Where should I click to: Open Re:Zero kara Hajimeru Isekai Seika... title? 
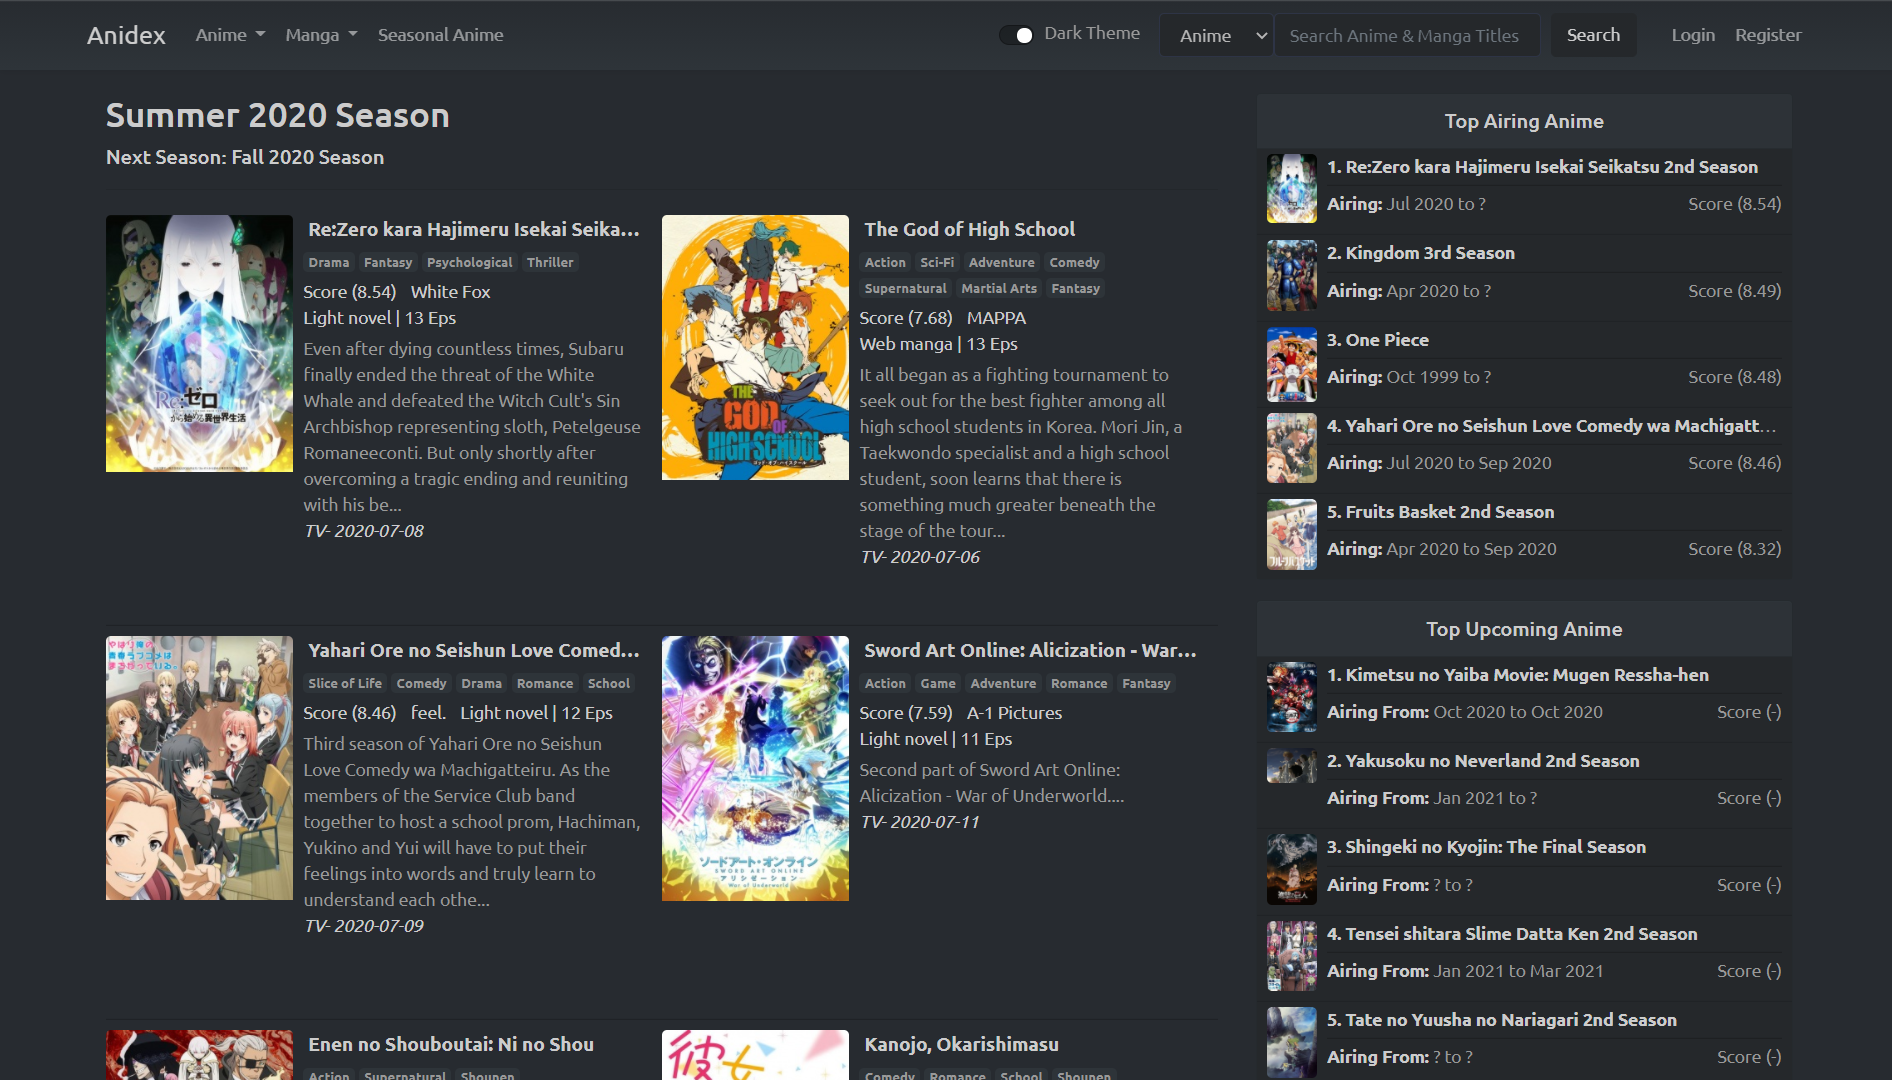coord(473,229)
